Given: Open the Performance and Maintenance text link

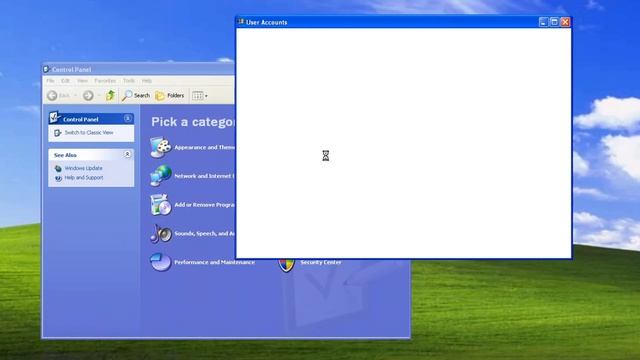Looking at the screenshot, I should pos(215,262).
